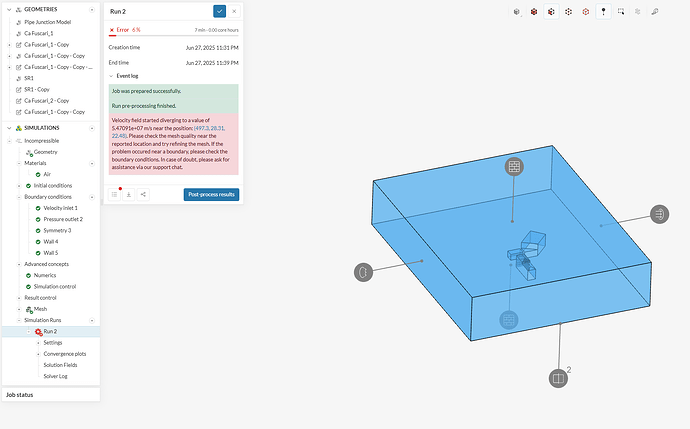Open the full event log list icon
Image resolution: width=690 pixels, height=429 pixels.
(x=114, y=194)
